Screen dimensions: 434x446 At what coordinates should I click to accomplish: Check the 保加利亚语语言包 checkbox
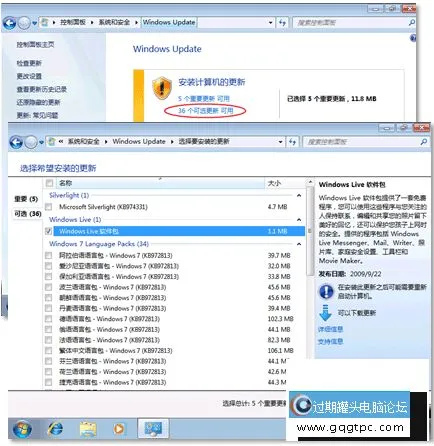(x=49, y=277)
